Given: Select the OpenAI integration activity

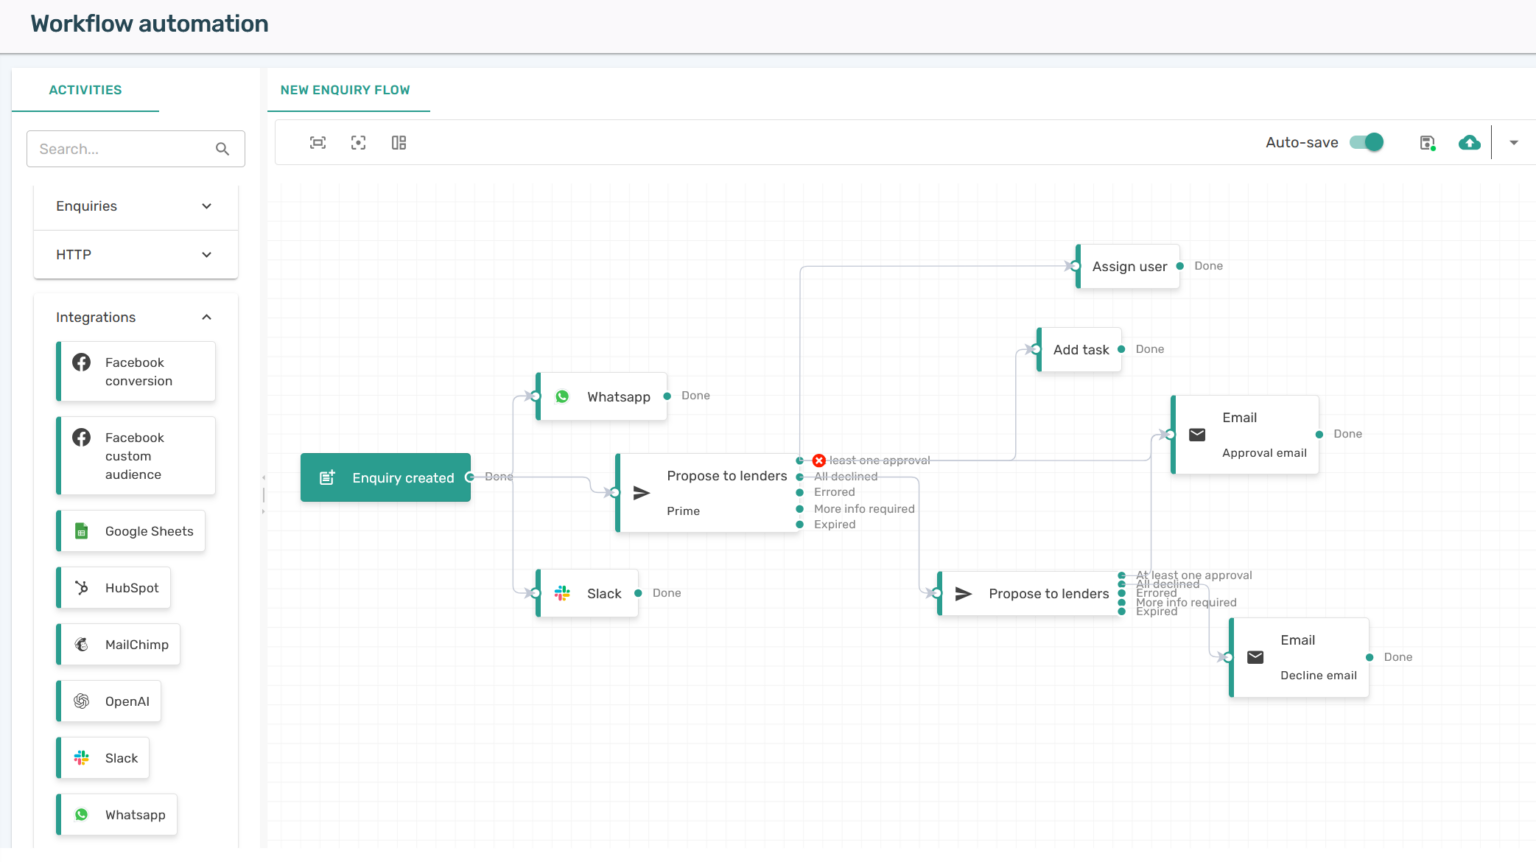Looking at the screenshot, I should [x=109, y=701].
